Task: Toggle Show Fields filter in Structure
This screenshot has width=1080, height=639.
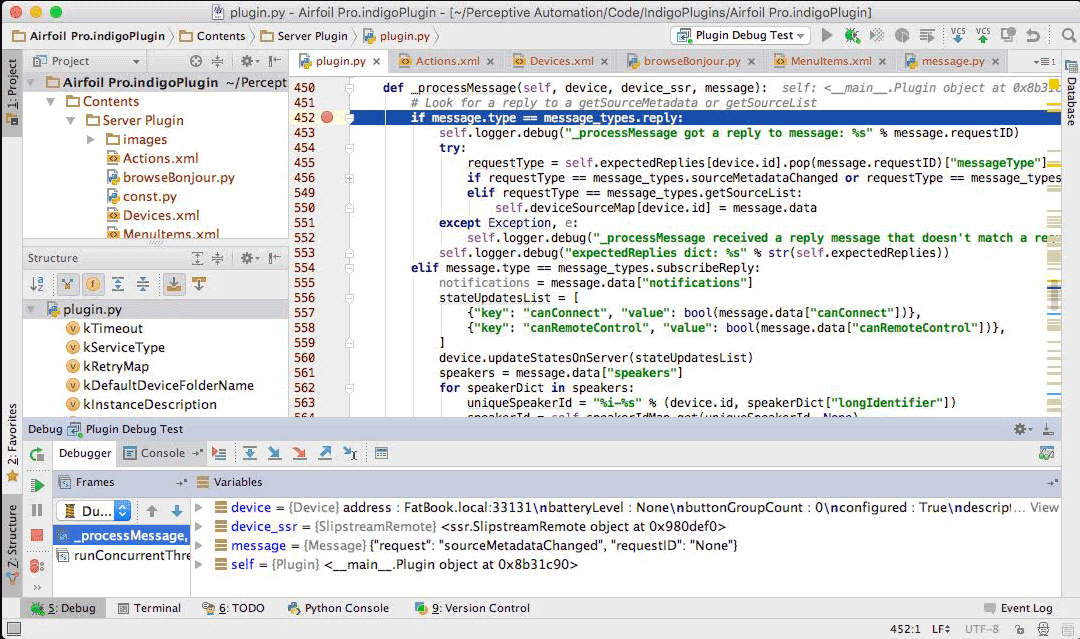Action: [x=93, y=285]
